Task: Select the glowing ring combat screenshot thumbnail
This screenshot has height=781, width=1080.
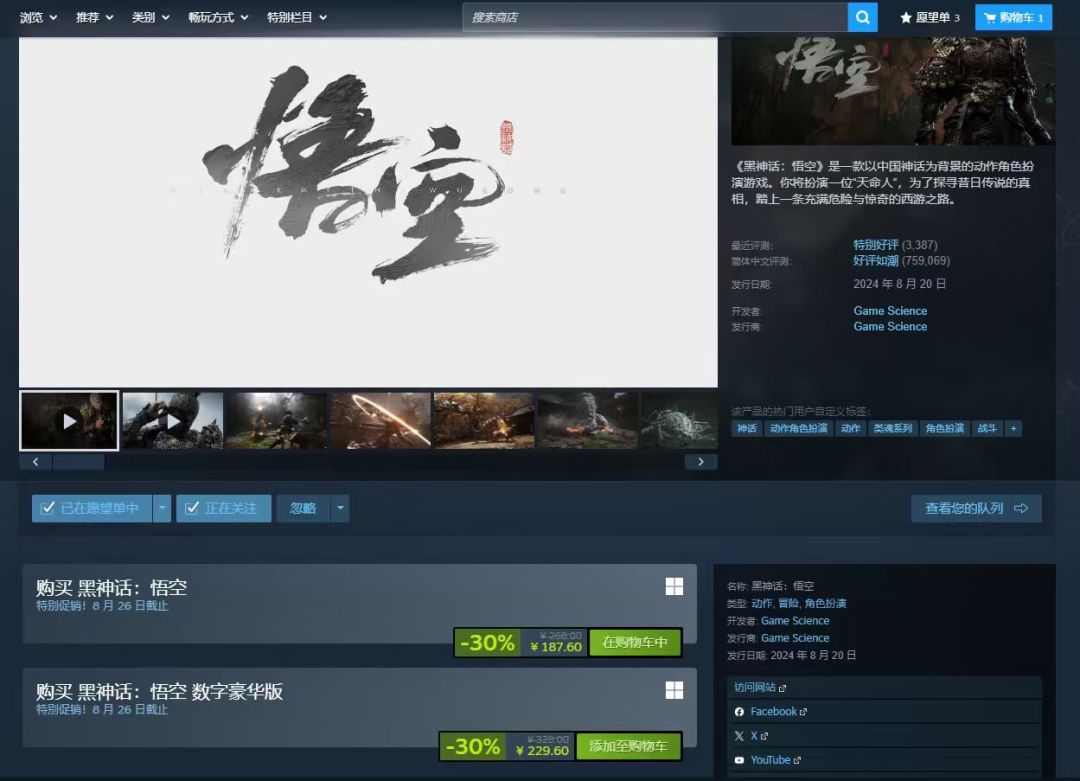Action: (x=380, y=421)
